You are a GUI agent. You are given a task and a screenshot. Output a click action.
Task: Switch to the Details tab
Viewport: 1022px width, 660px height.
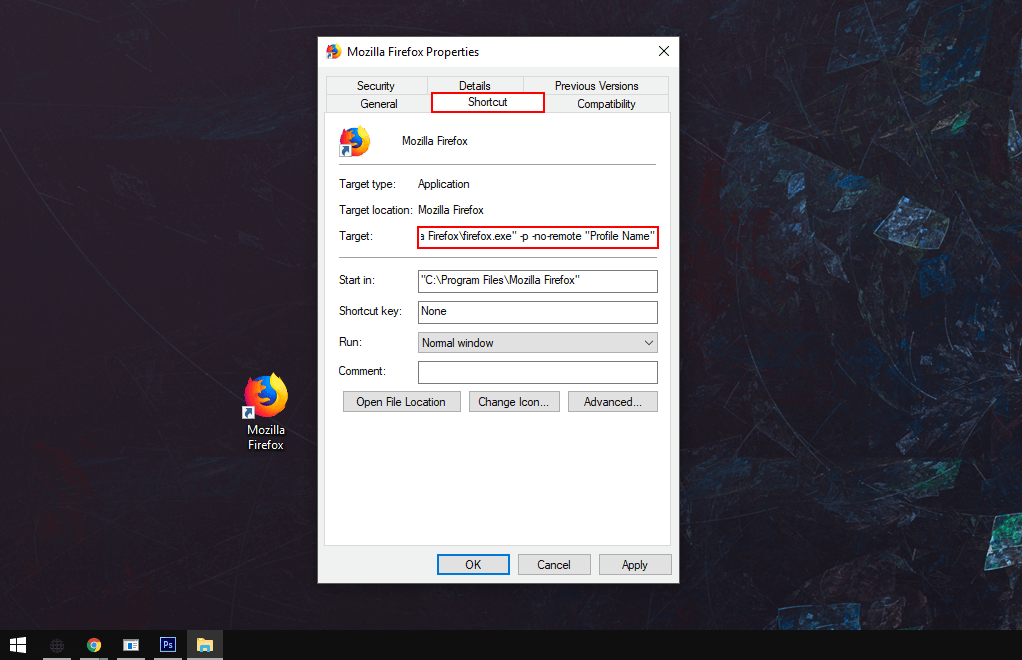474,85
